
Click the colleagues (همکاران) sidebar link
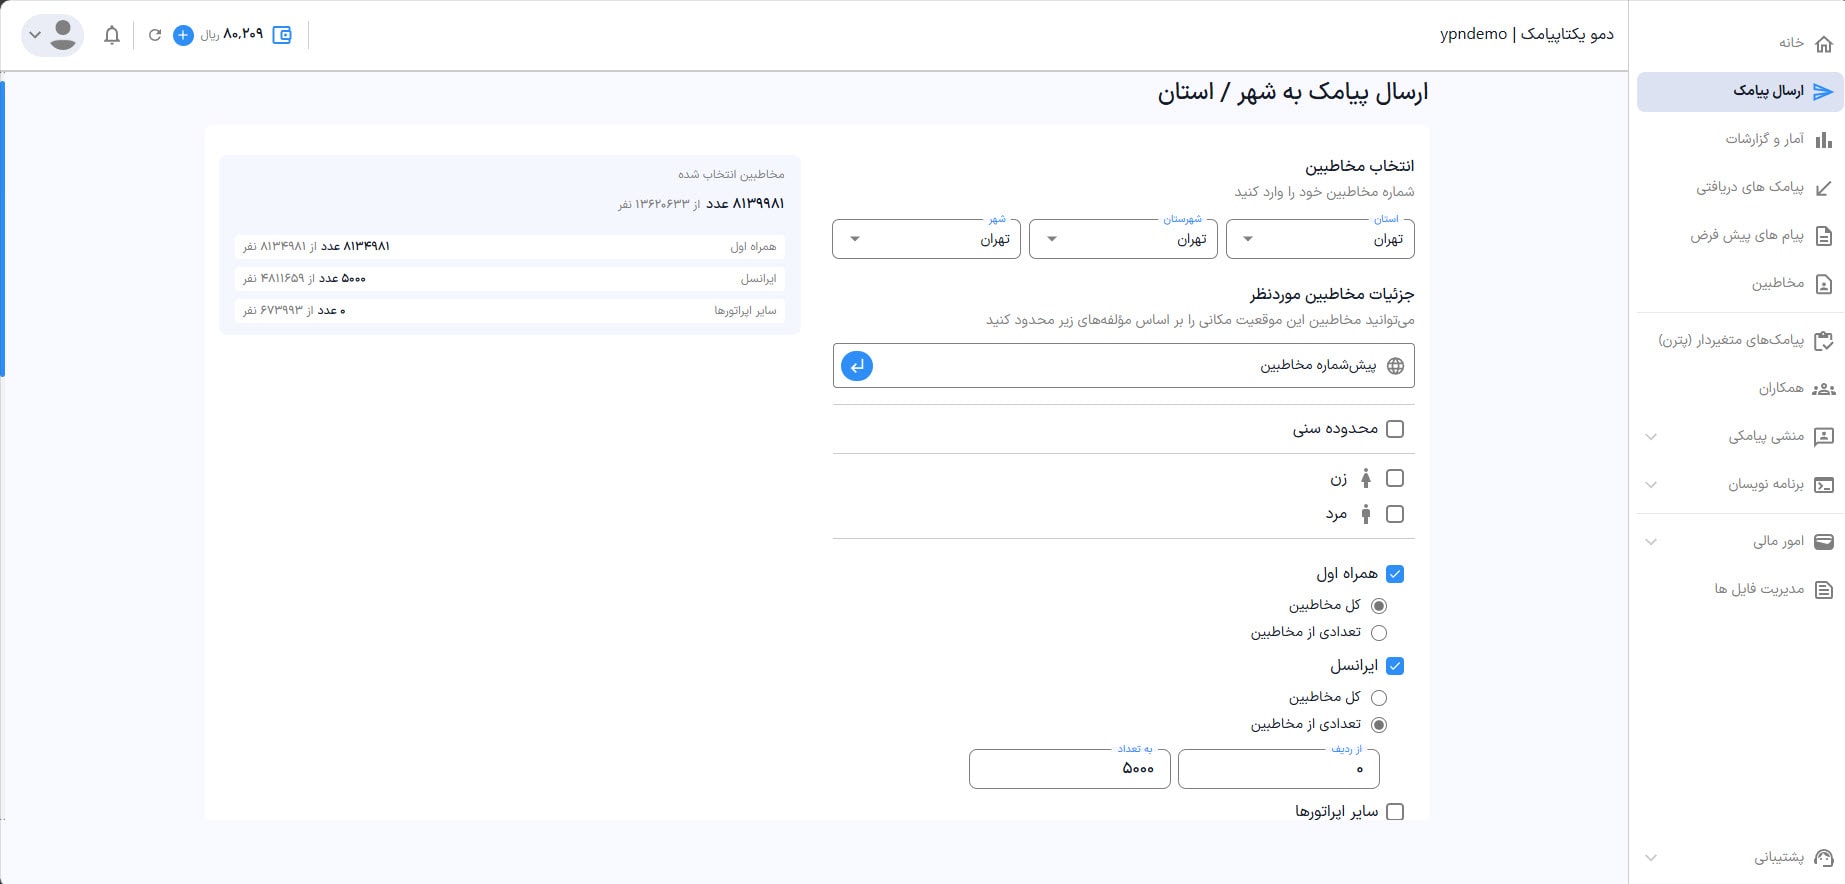click(x=1781, y=388)
